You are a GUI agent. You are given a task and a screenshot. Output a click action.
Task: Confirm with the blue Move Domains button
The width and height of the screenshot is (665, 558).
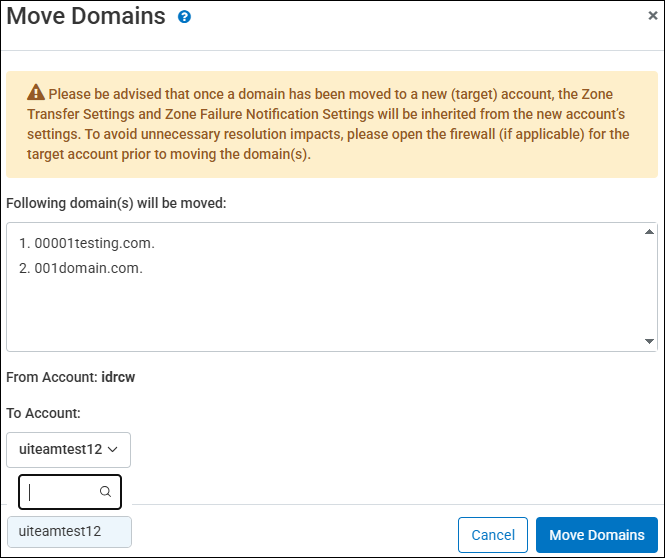point(596,535)
